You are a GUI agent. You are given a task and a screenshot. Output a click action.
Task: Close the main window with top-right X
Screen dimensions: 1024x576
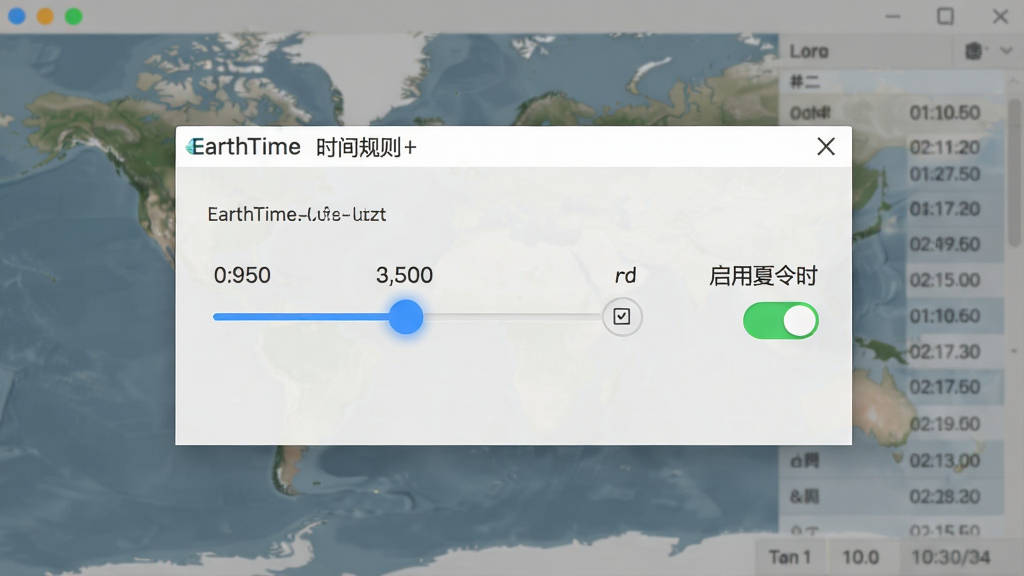coord(1000,16)
